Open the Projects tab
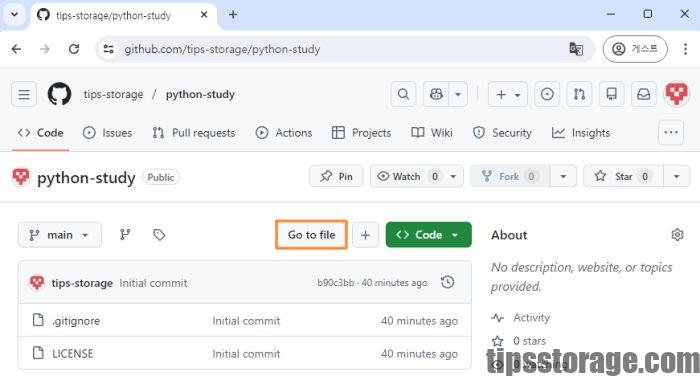The height and width of the screenshot is (376, 700). 361,133
